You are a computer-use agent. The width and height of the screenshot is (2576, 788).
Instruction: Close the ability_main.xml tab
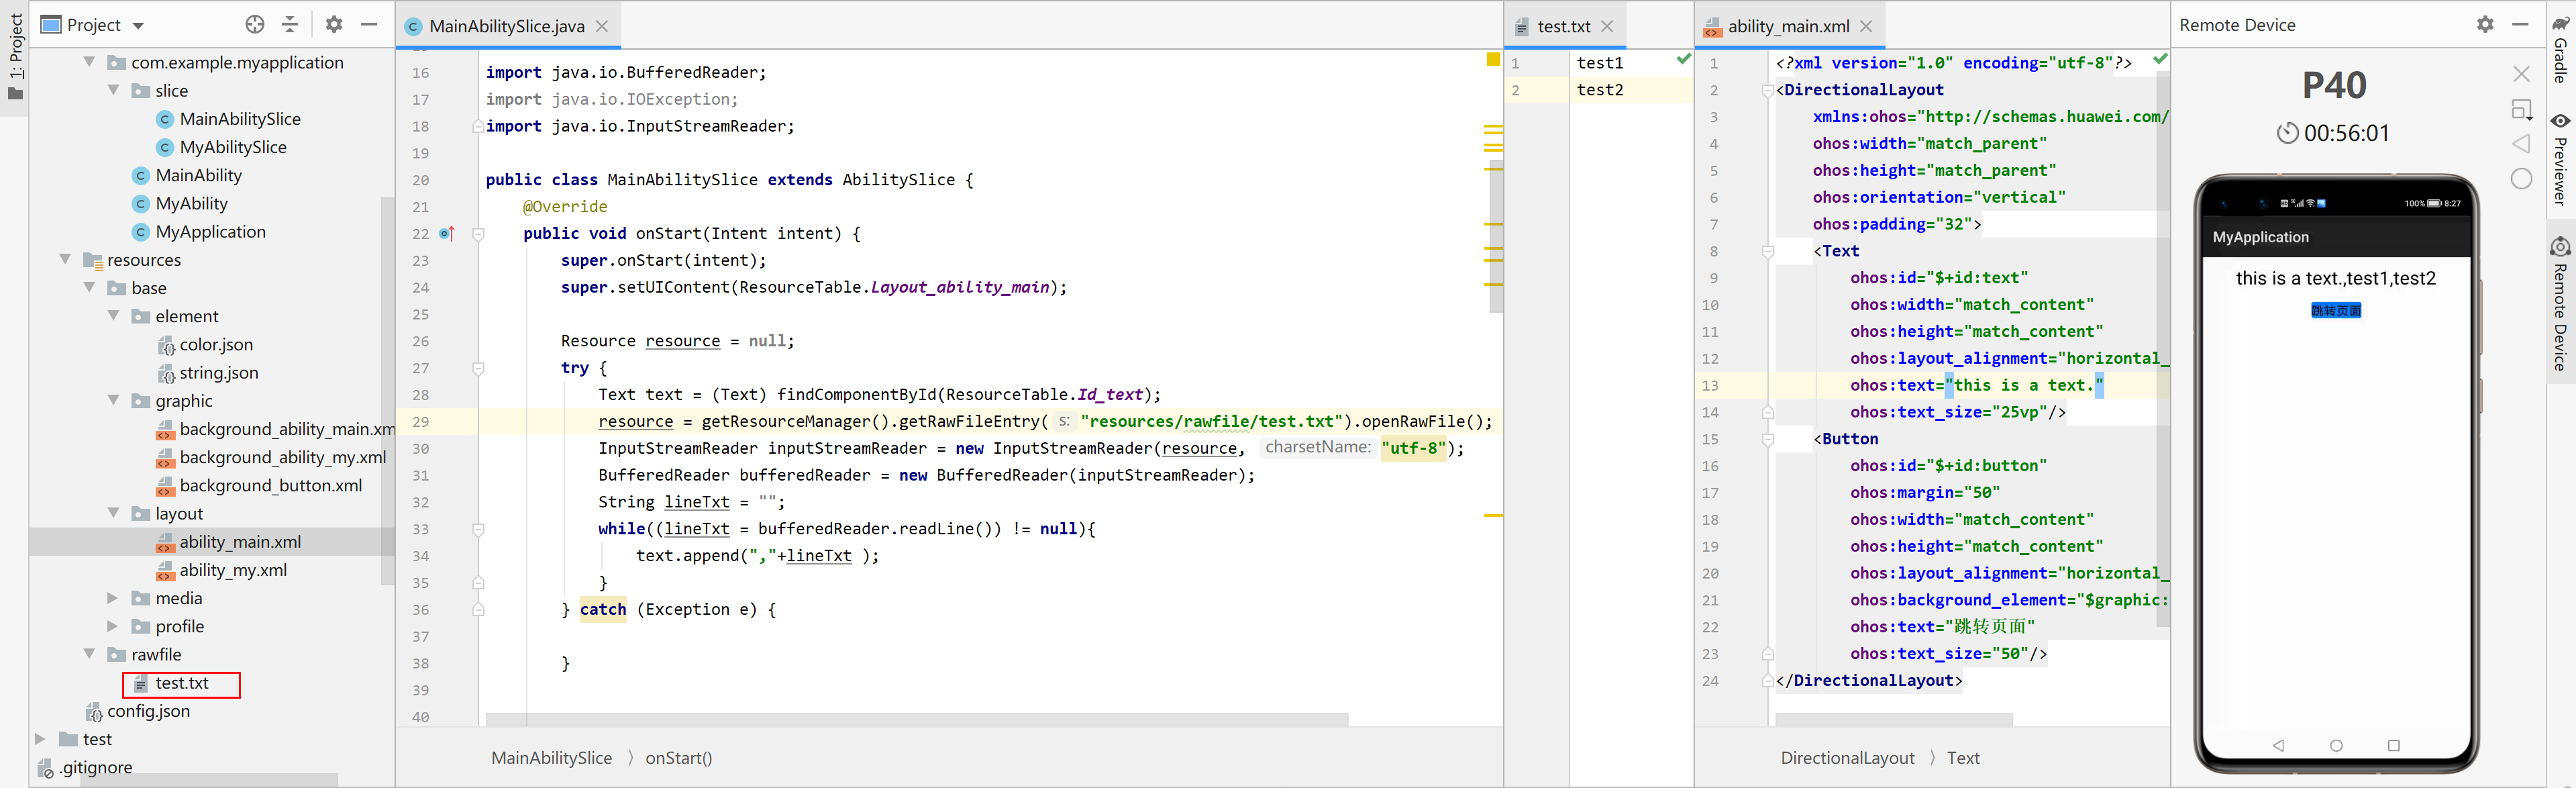click(x=1866, y=26)
